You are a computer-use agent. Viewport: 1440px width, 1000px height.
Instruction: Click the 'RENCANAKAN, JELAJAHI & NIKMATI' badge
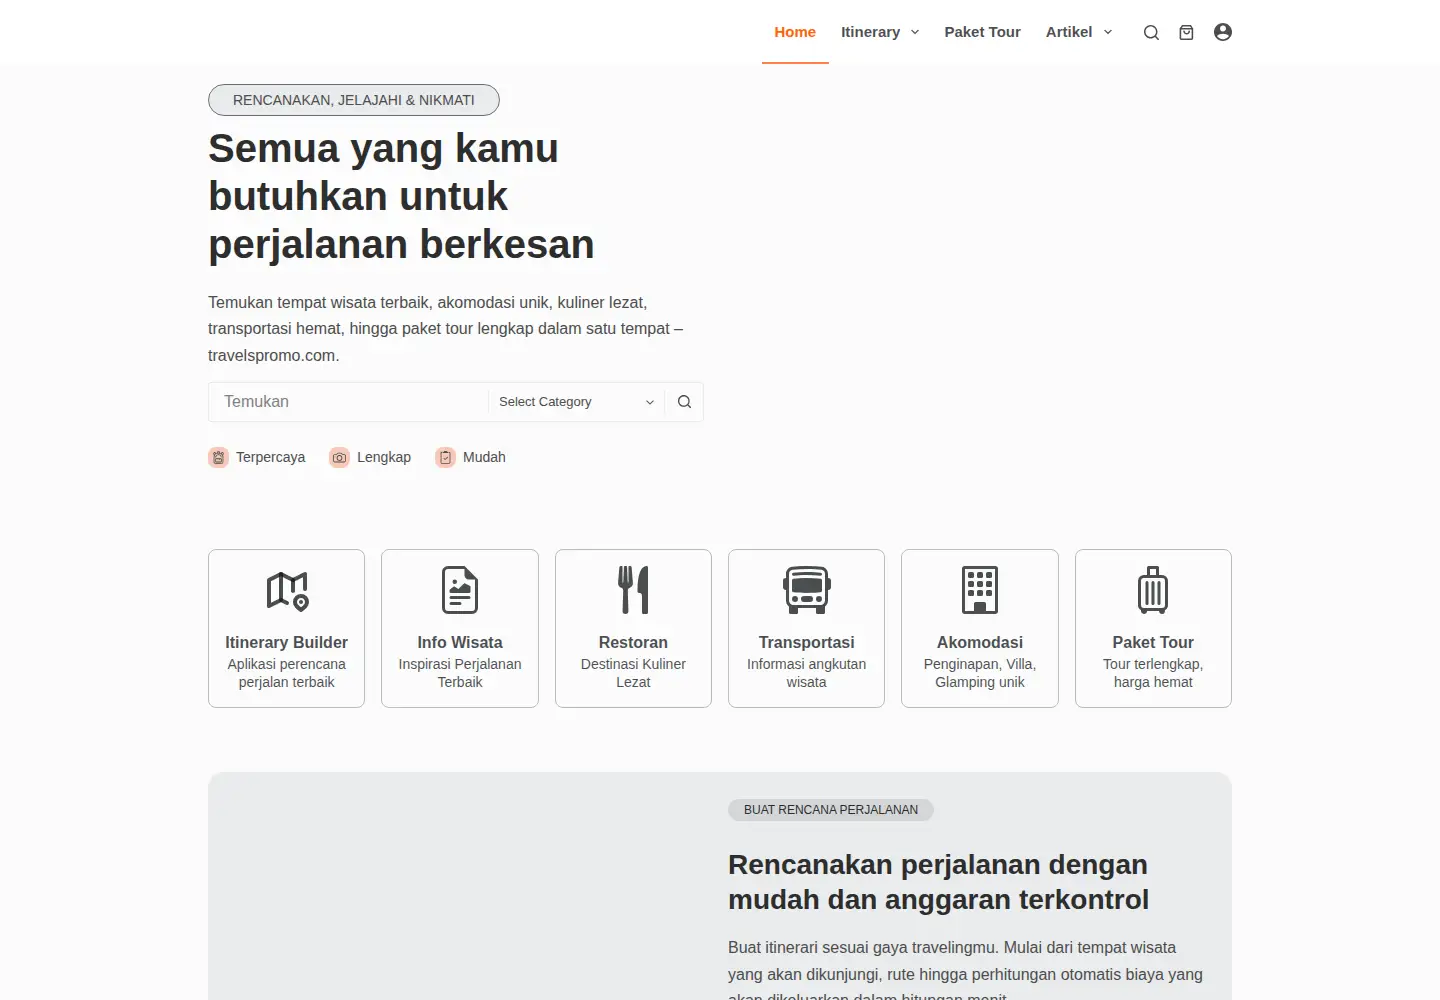354,100
